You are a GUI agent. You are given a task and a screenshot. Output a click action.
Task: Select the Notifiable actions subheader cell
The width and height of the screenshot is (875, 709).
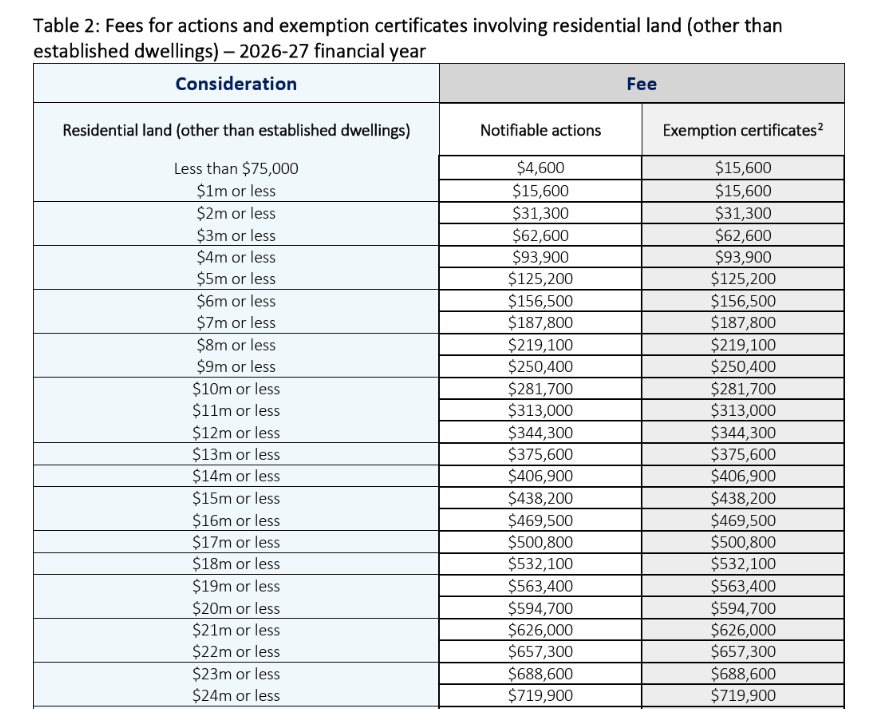pyautogui.click(x=540, y=130)
